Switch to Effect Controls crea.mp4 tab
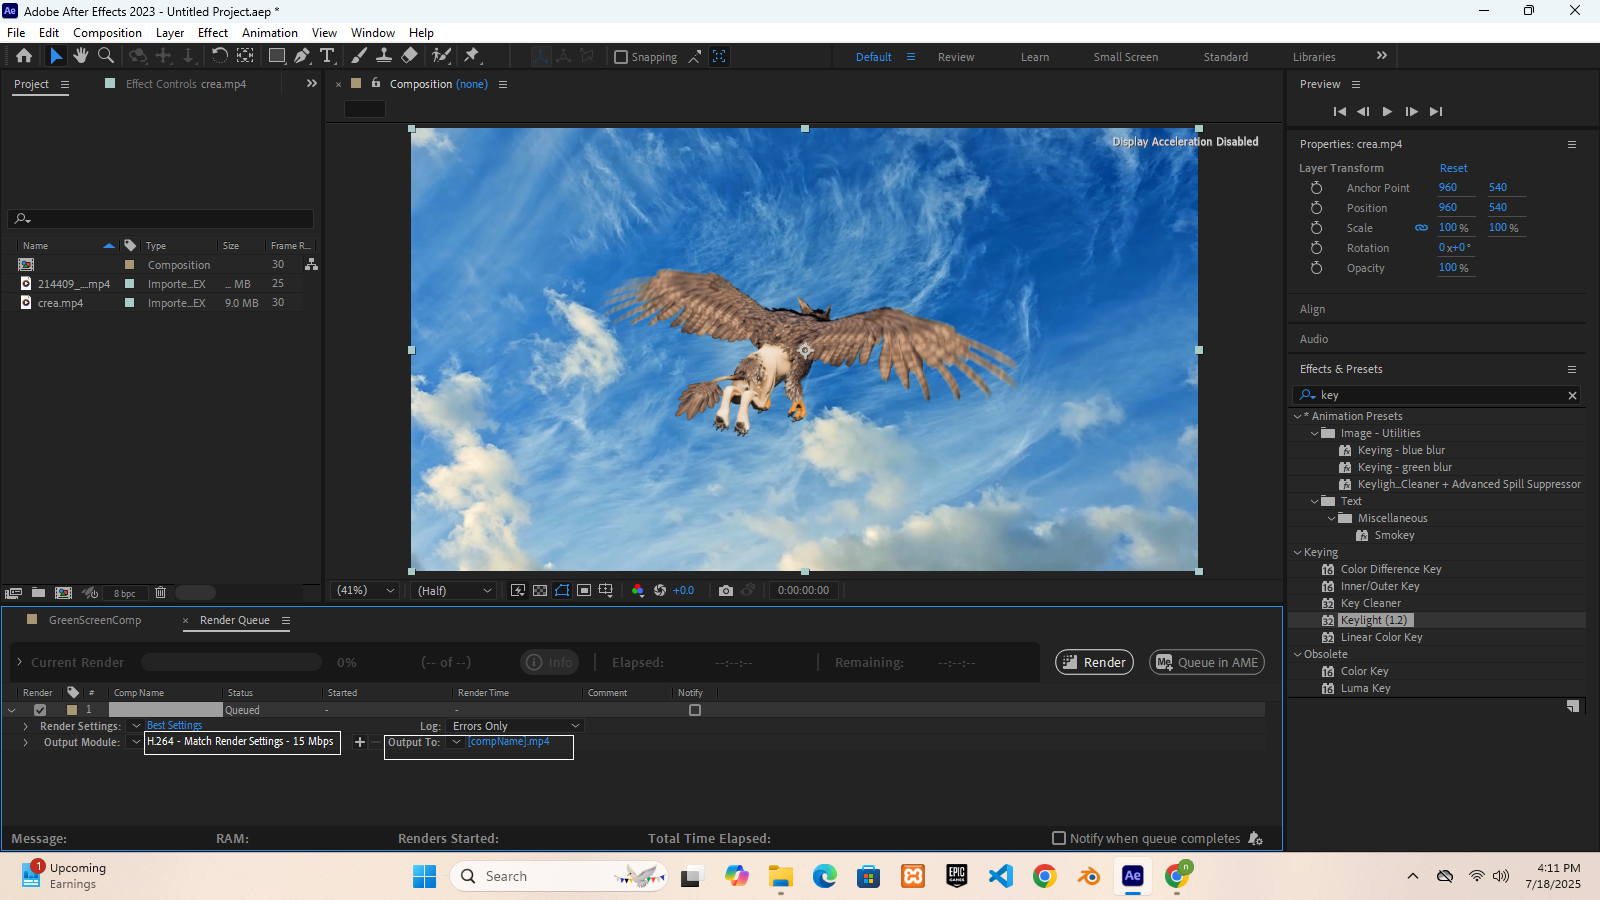Image resolution: width=1600 pixels, height=900 pixels. point(186,84)
